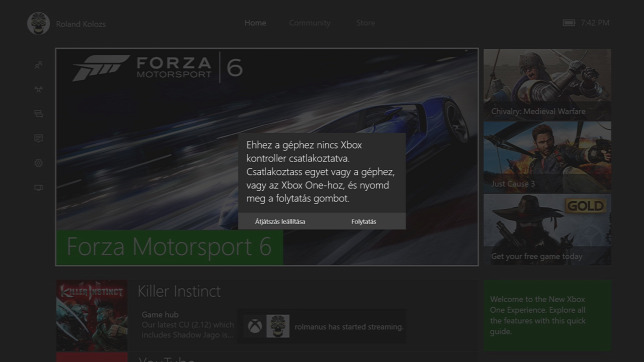
Task: Click the Átjátszás leállítása button
Action: coord(280,221)
